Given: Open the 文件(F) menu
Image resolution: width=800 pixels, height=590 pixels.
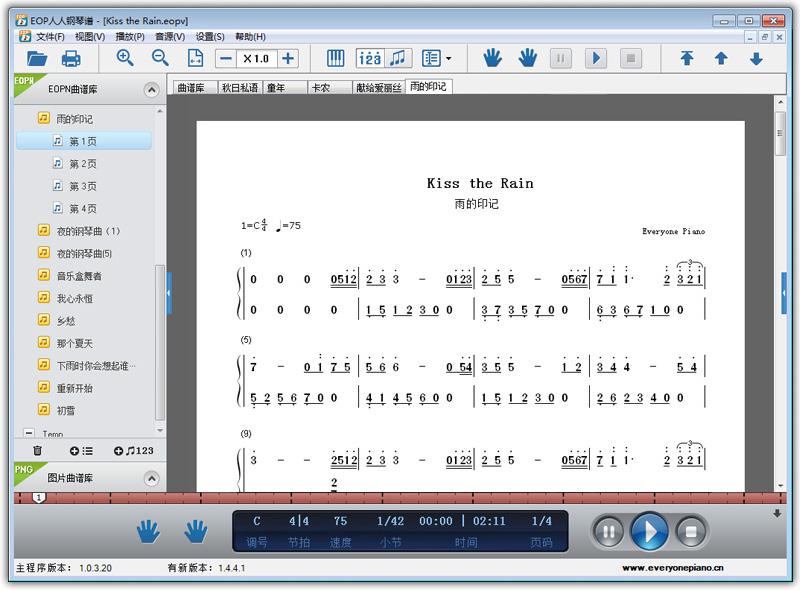Looking at the screenshot, I should [x=50, y=37].
